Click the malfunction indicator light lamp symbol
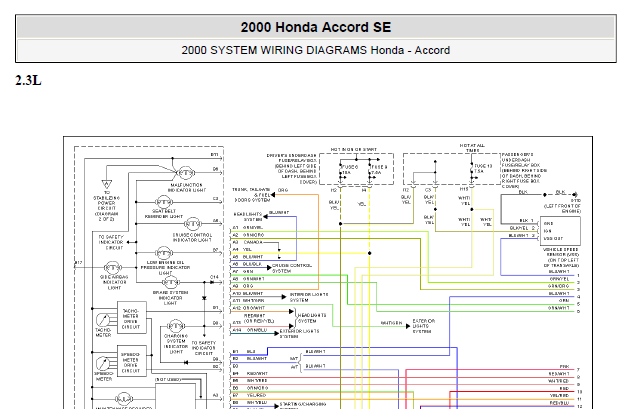 186,173
